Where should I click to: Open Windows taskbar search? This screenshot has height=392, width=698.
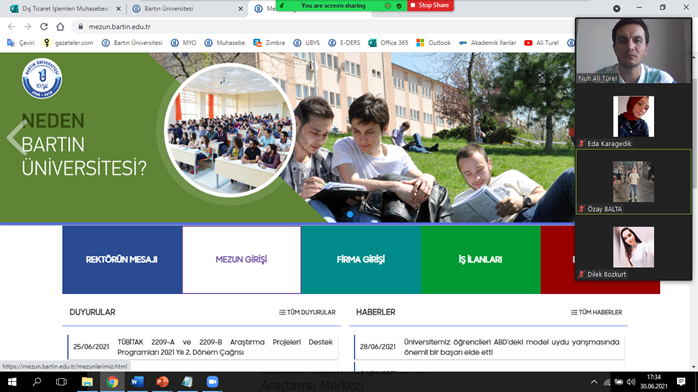[37, 382]
